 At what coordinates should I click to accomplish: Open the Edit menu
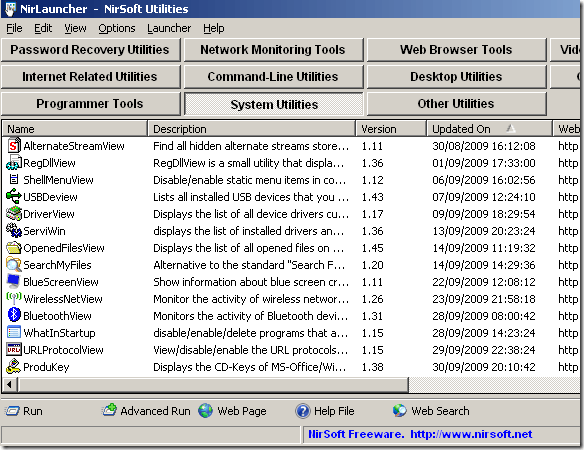[43, 28]
